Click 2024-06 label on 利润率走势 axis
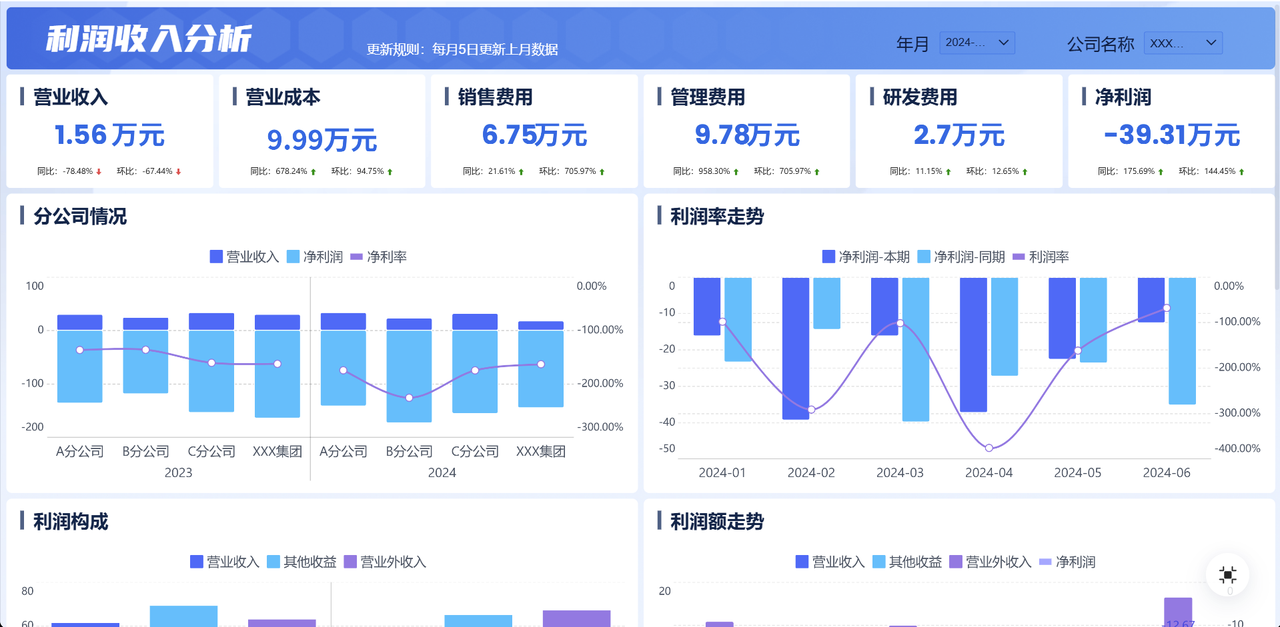Image resolution: width=1280 pixels, height=627 pixels. [x=1167, y=472]
